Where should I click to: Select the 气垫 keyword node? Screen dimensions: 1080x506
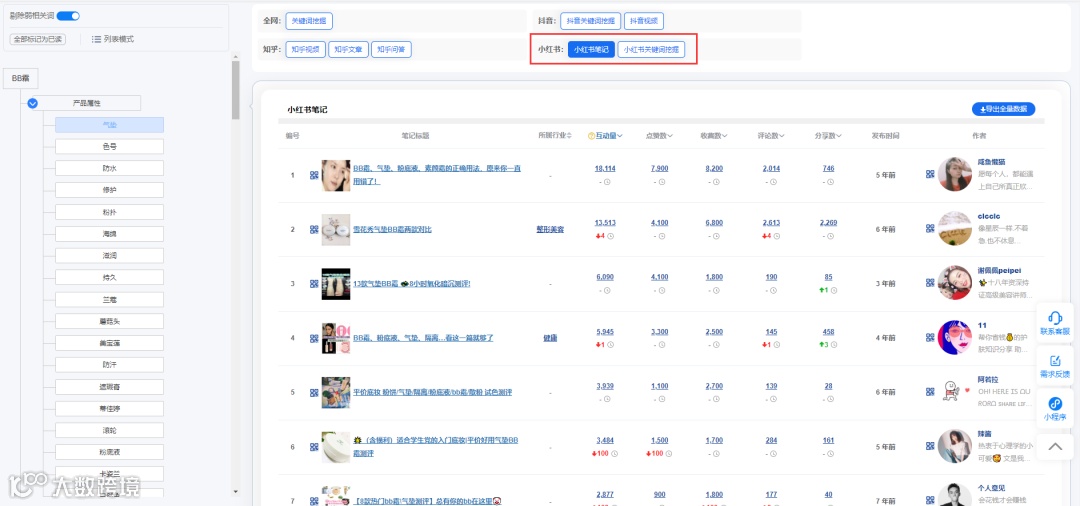tap(110, 125)
